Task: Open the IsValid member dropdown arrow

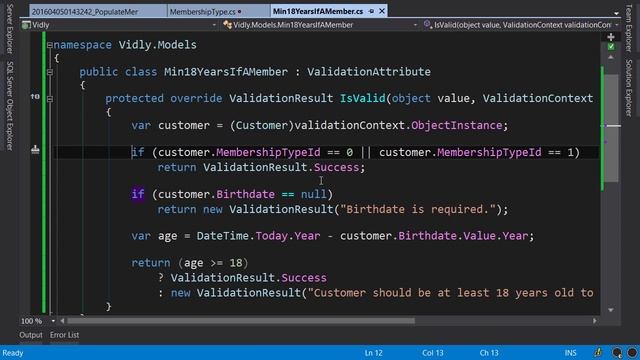Action: [x=616, y=25]
